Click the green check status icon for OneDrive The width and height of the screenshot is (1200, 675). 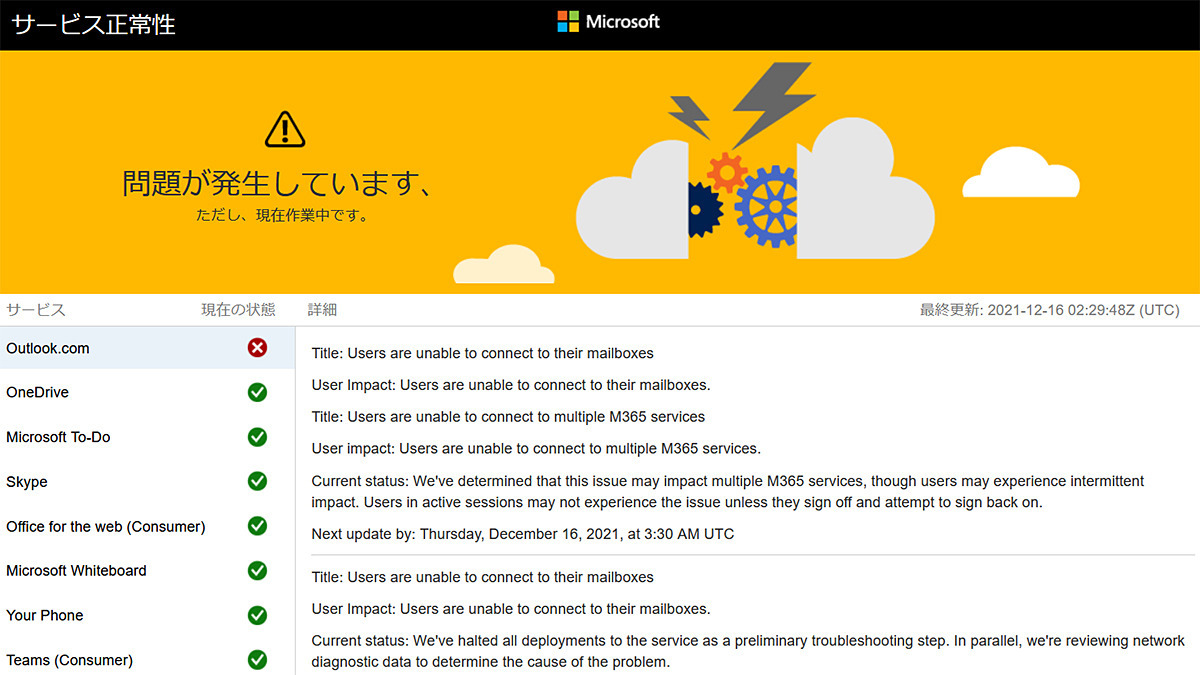click(x=257, y=392)
